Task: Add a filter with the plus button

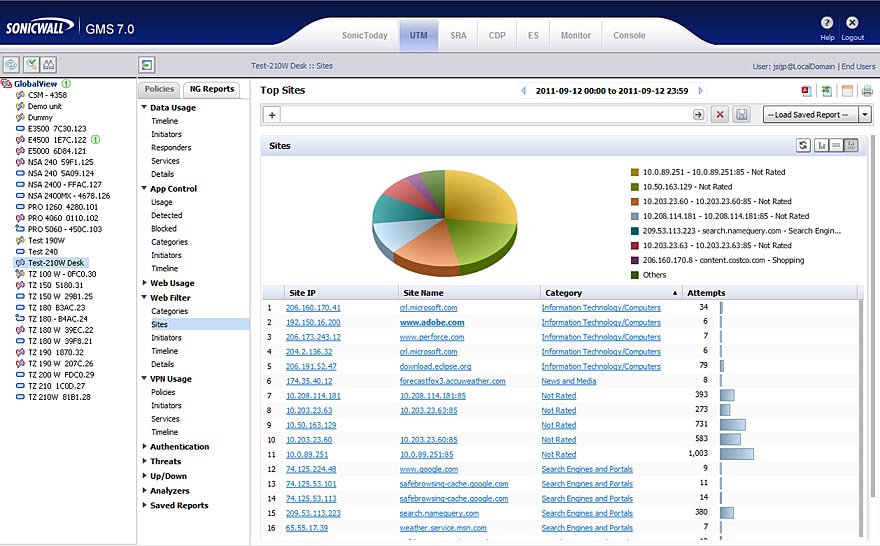Action: 272,115
